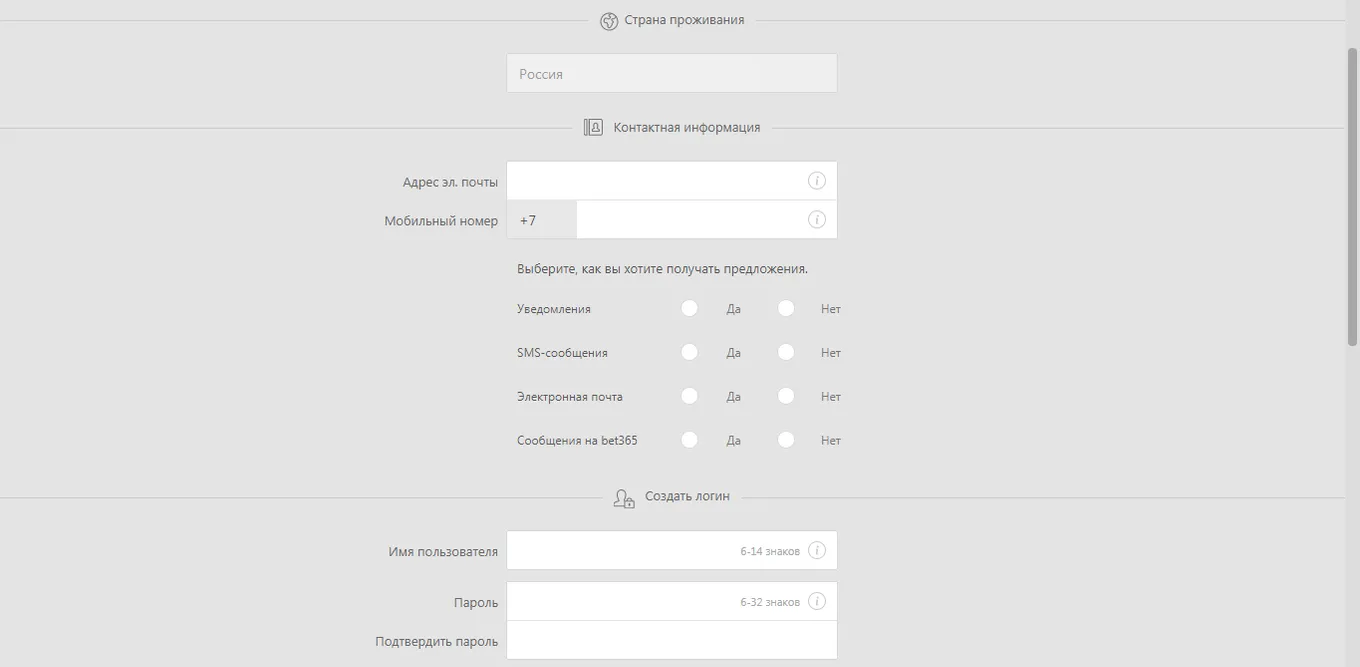
Task: Select Да for SMS-сообщения
Action: pos(689,352)
